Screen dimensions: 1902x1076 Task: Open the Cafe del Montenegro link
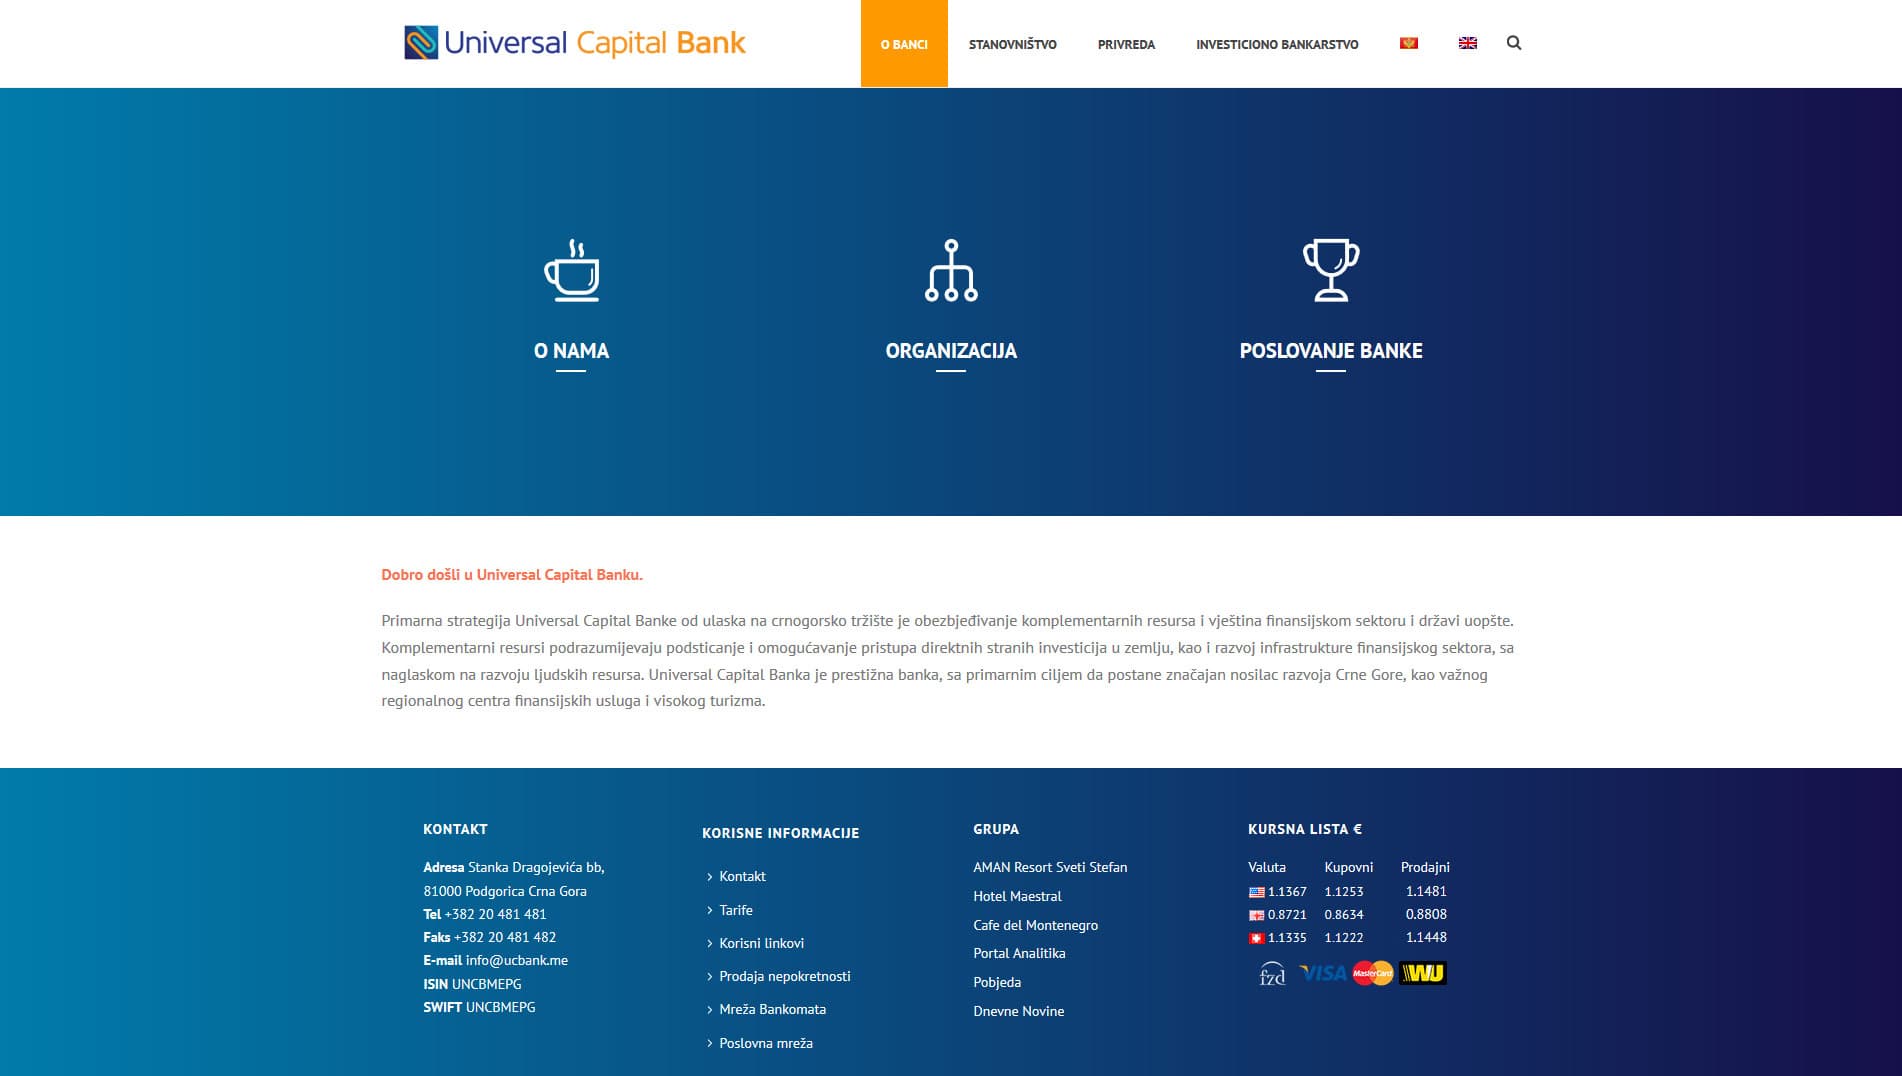tap(1035, 925)
